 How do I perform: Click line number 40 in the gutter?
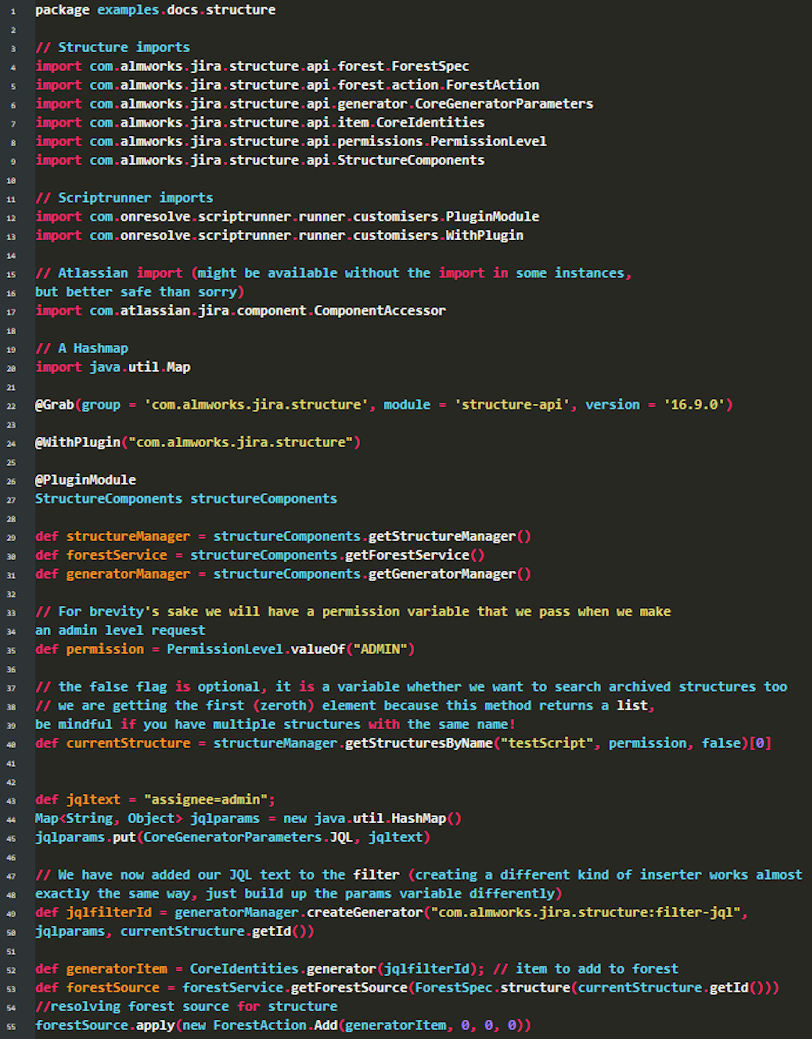[11, 745]
